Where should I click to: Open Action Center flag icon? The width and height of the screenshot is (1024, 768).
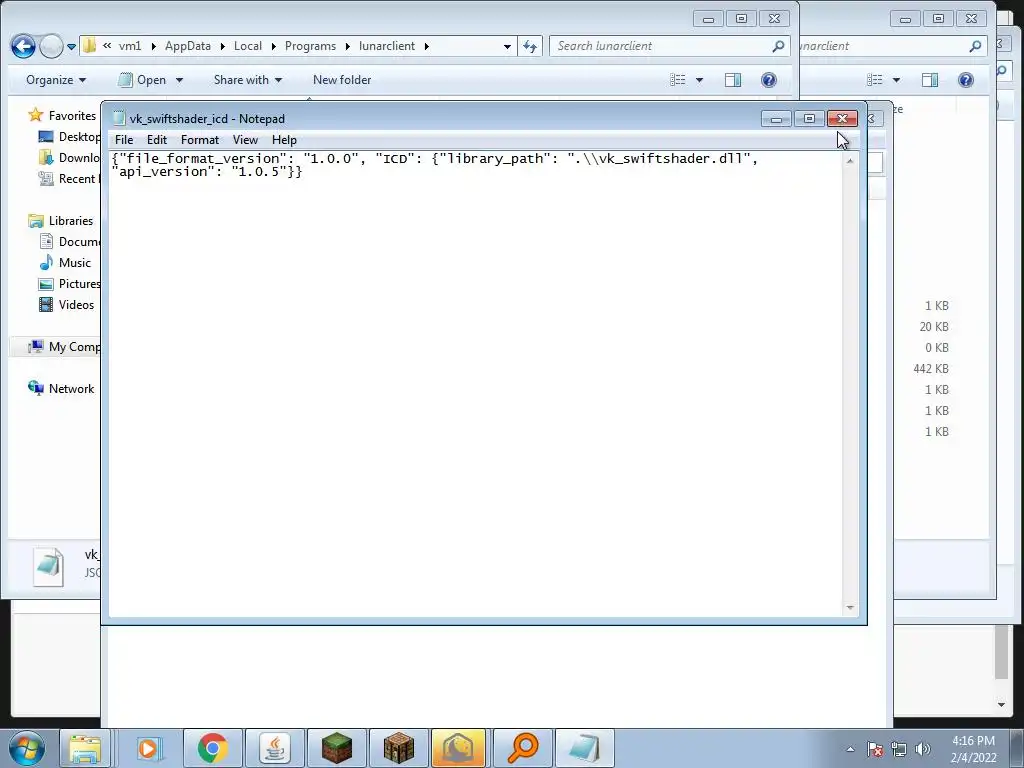pyautogui.click(x=875, y=749)
